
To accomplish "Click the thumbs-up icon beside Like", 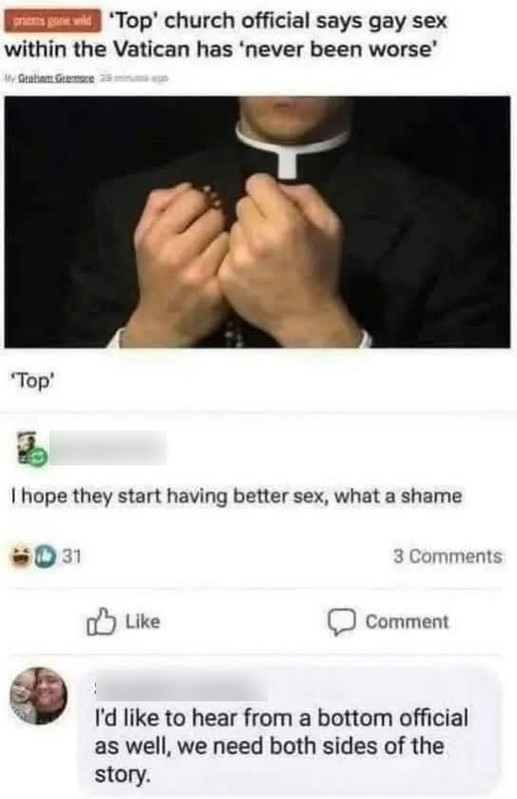I will click(x=101, y=621).
